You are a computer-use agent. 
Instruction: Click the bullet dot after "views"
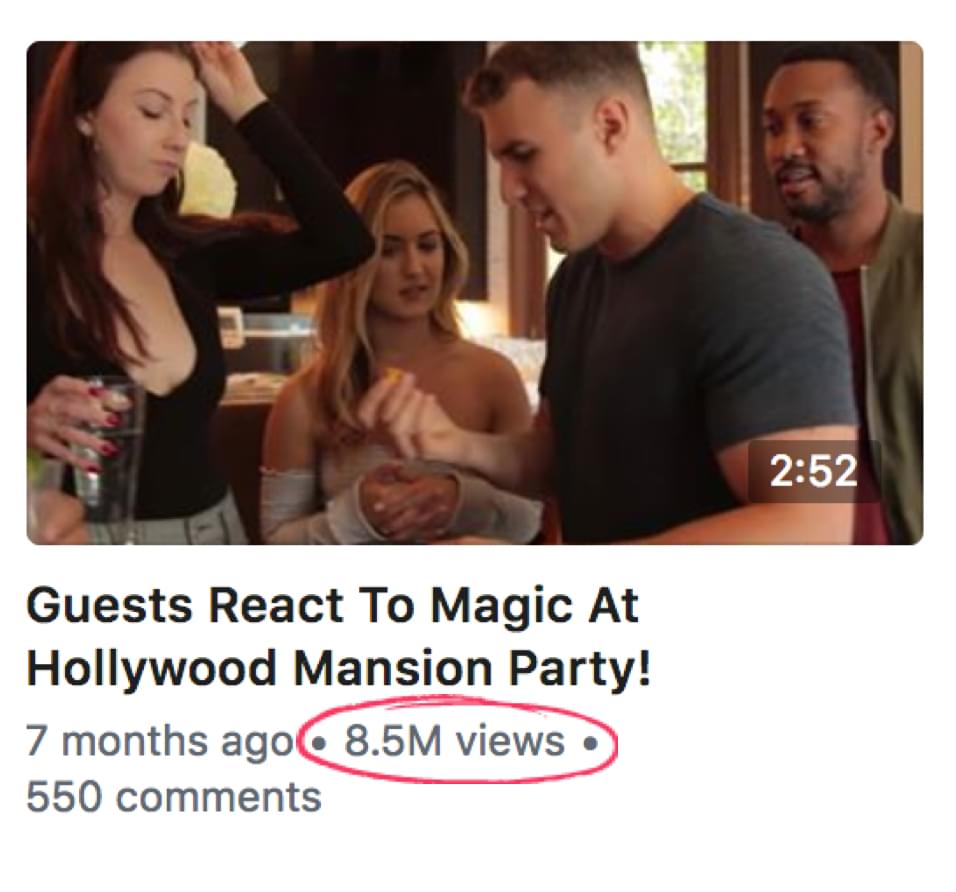590,744
